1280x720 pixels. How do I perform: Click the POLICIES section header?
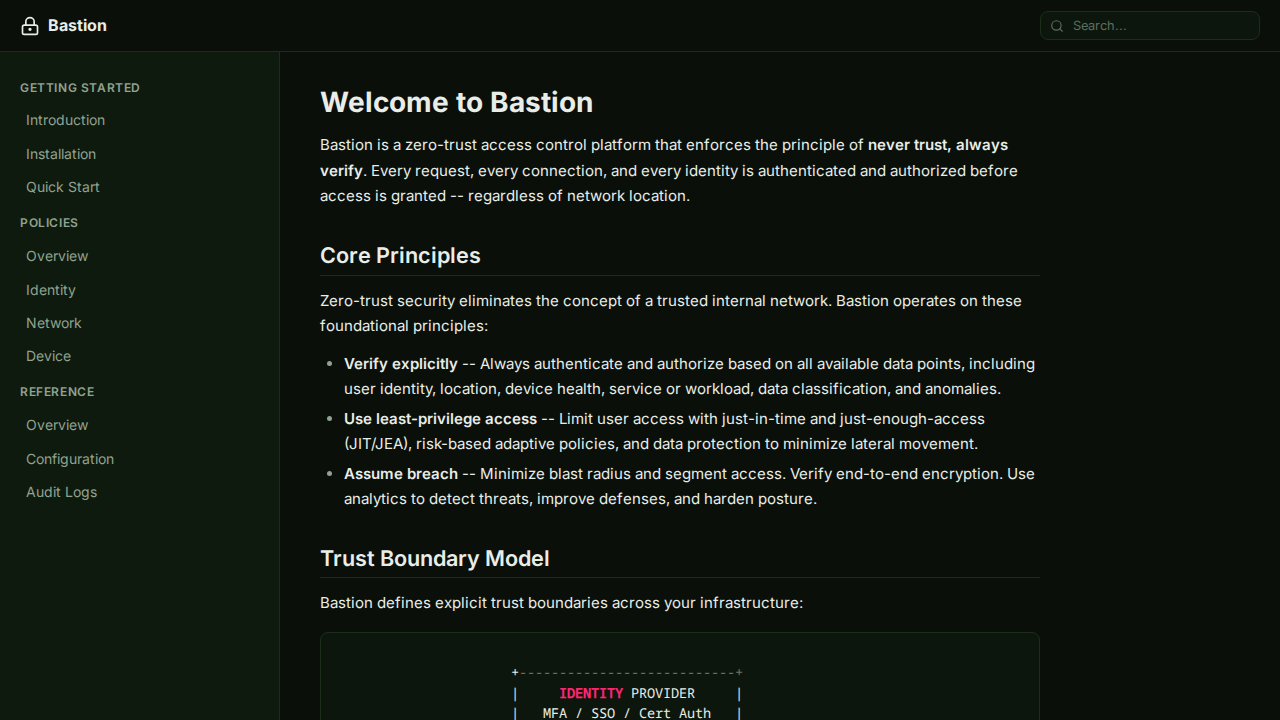[48, 223]
